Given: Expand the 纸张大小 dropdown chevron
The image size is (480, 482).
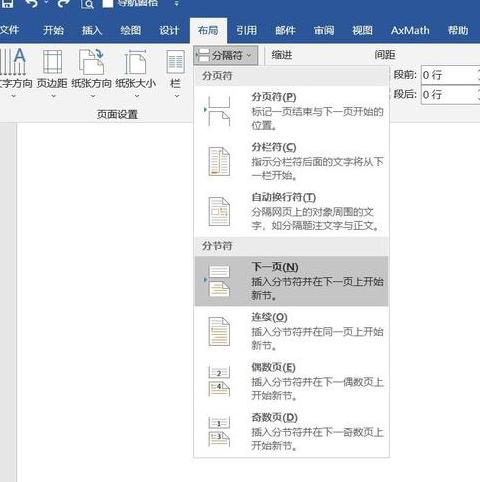Looking at the screenshot, I should 137,96.
